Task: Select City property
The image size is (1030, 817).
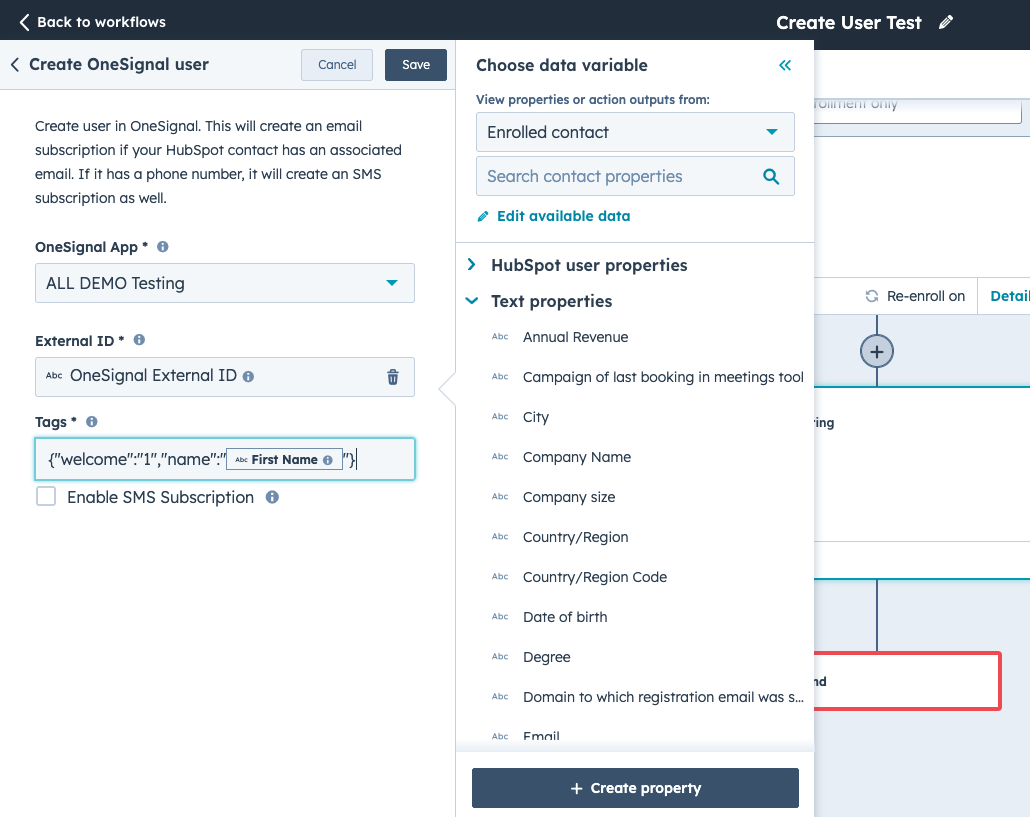Action: 535,417
